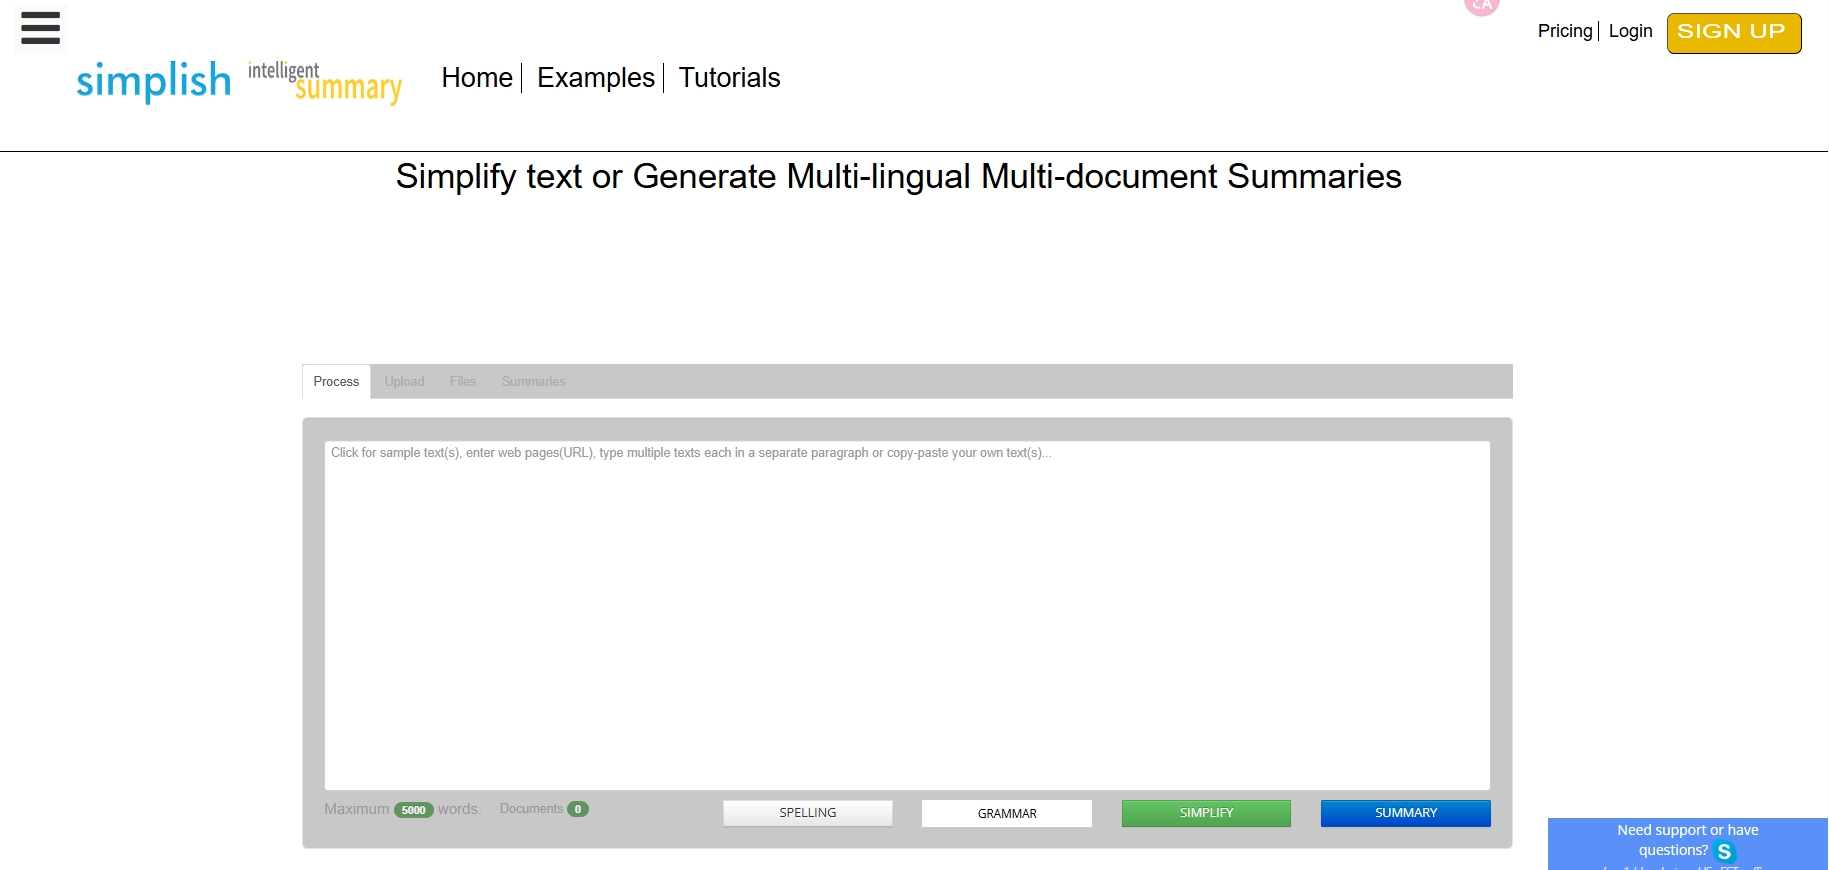Click the Skype support icon
Image resolution: width=1829 pixels, height=870 pixels.
coord(1724,852)
